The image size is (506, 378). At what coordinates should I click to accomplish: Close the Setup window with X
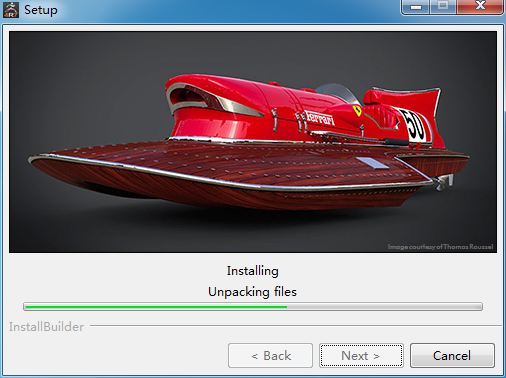click(480, 6)
